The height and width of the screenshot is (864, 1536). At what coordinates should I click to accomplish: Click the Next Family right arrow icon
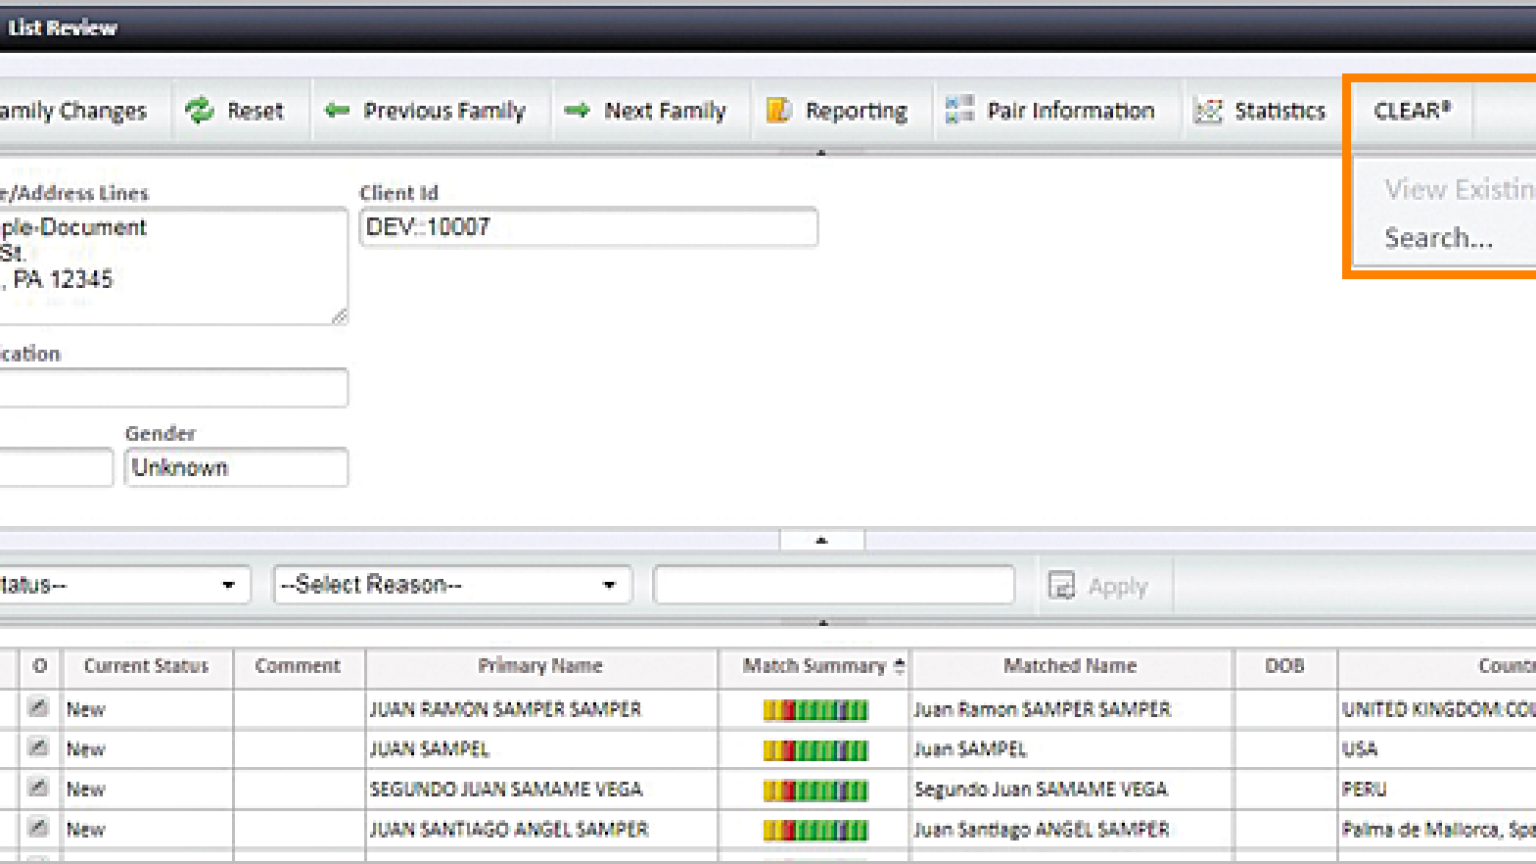click(x=577, y=110)
